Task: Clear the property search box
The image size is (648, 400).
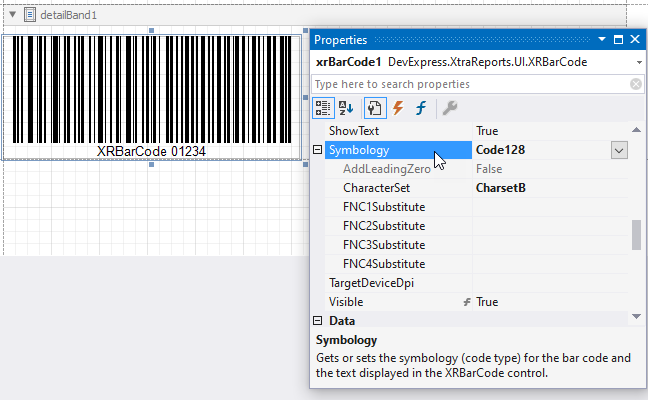Action: click(x=636, y=84)
